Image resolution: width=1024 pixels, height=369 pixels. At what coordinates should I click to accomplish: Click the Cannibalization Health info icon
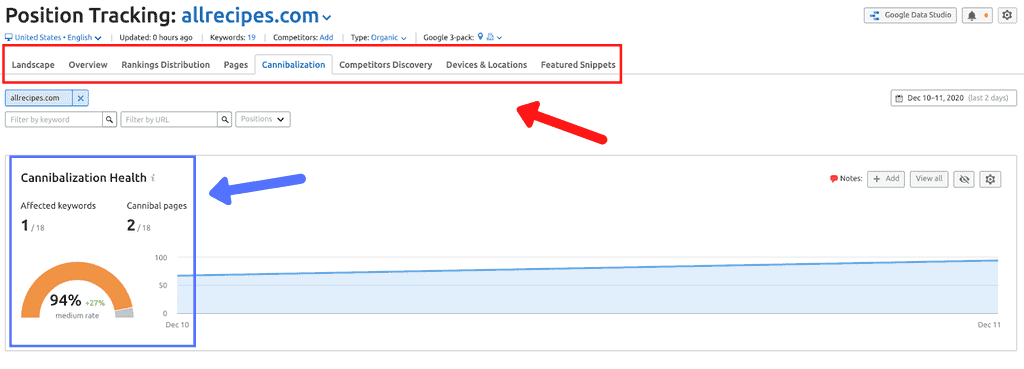[x=152, y=178]
